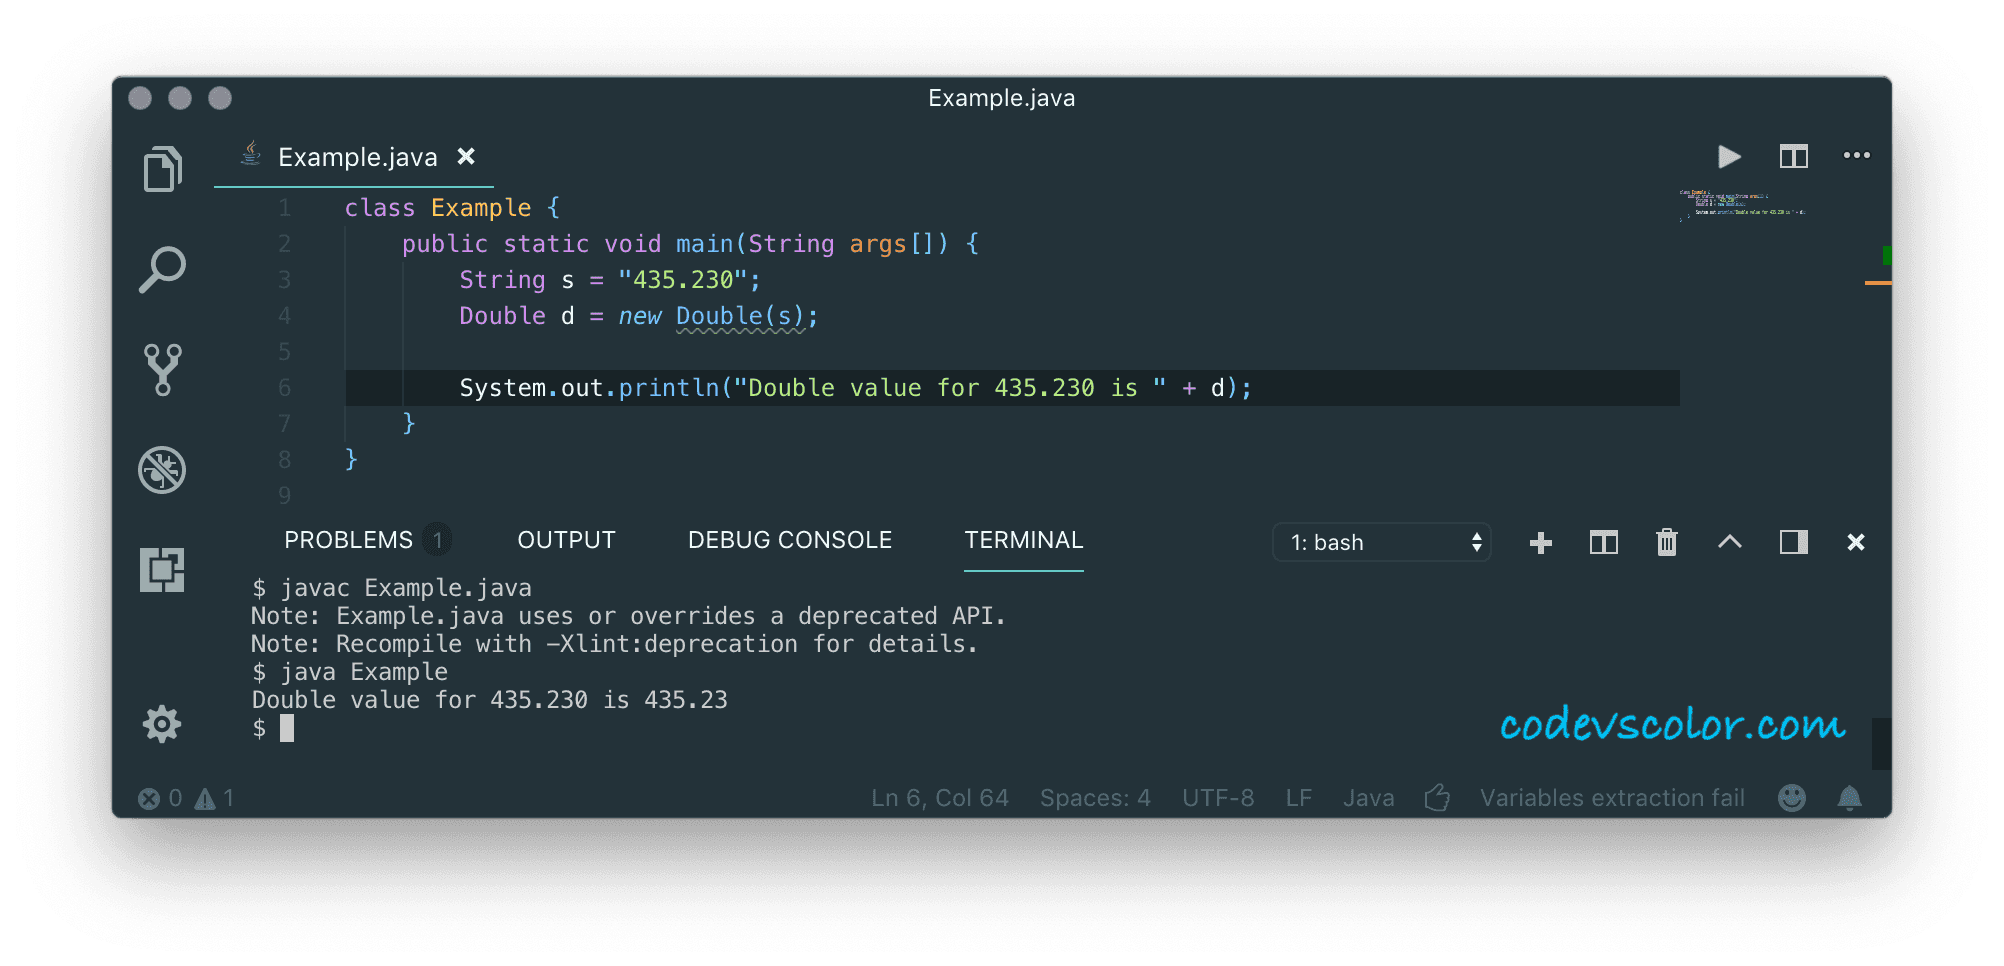Viewport: 2004px width, 966px height.
Task: Open the Source Control view
Action: pyautogui.click(x=162, y=369)
